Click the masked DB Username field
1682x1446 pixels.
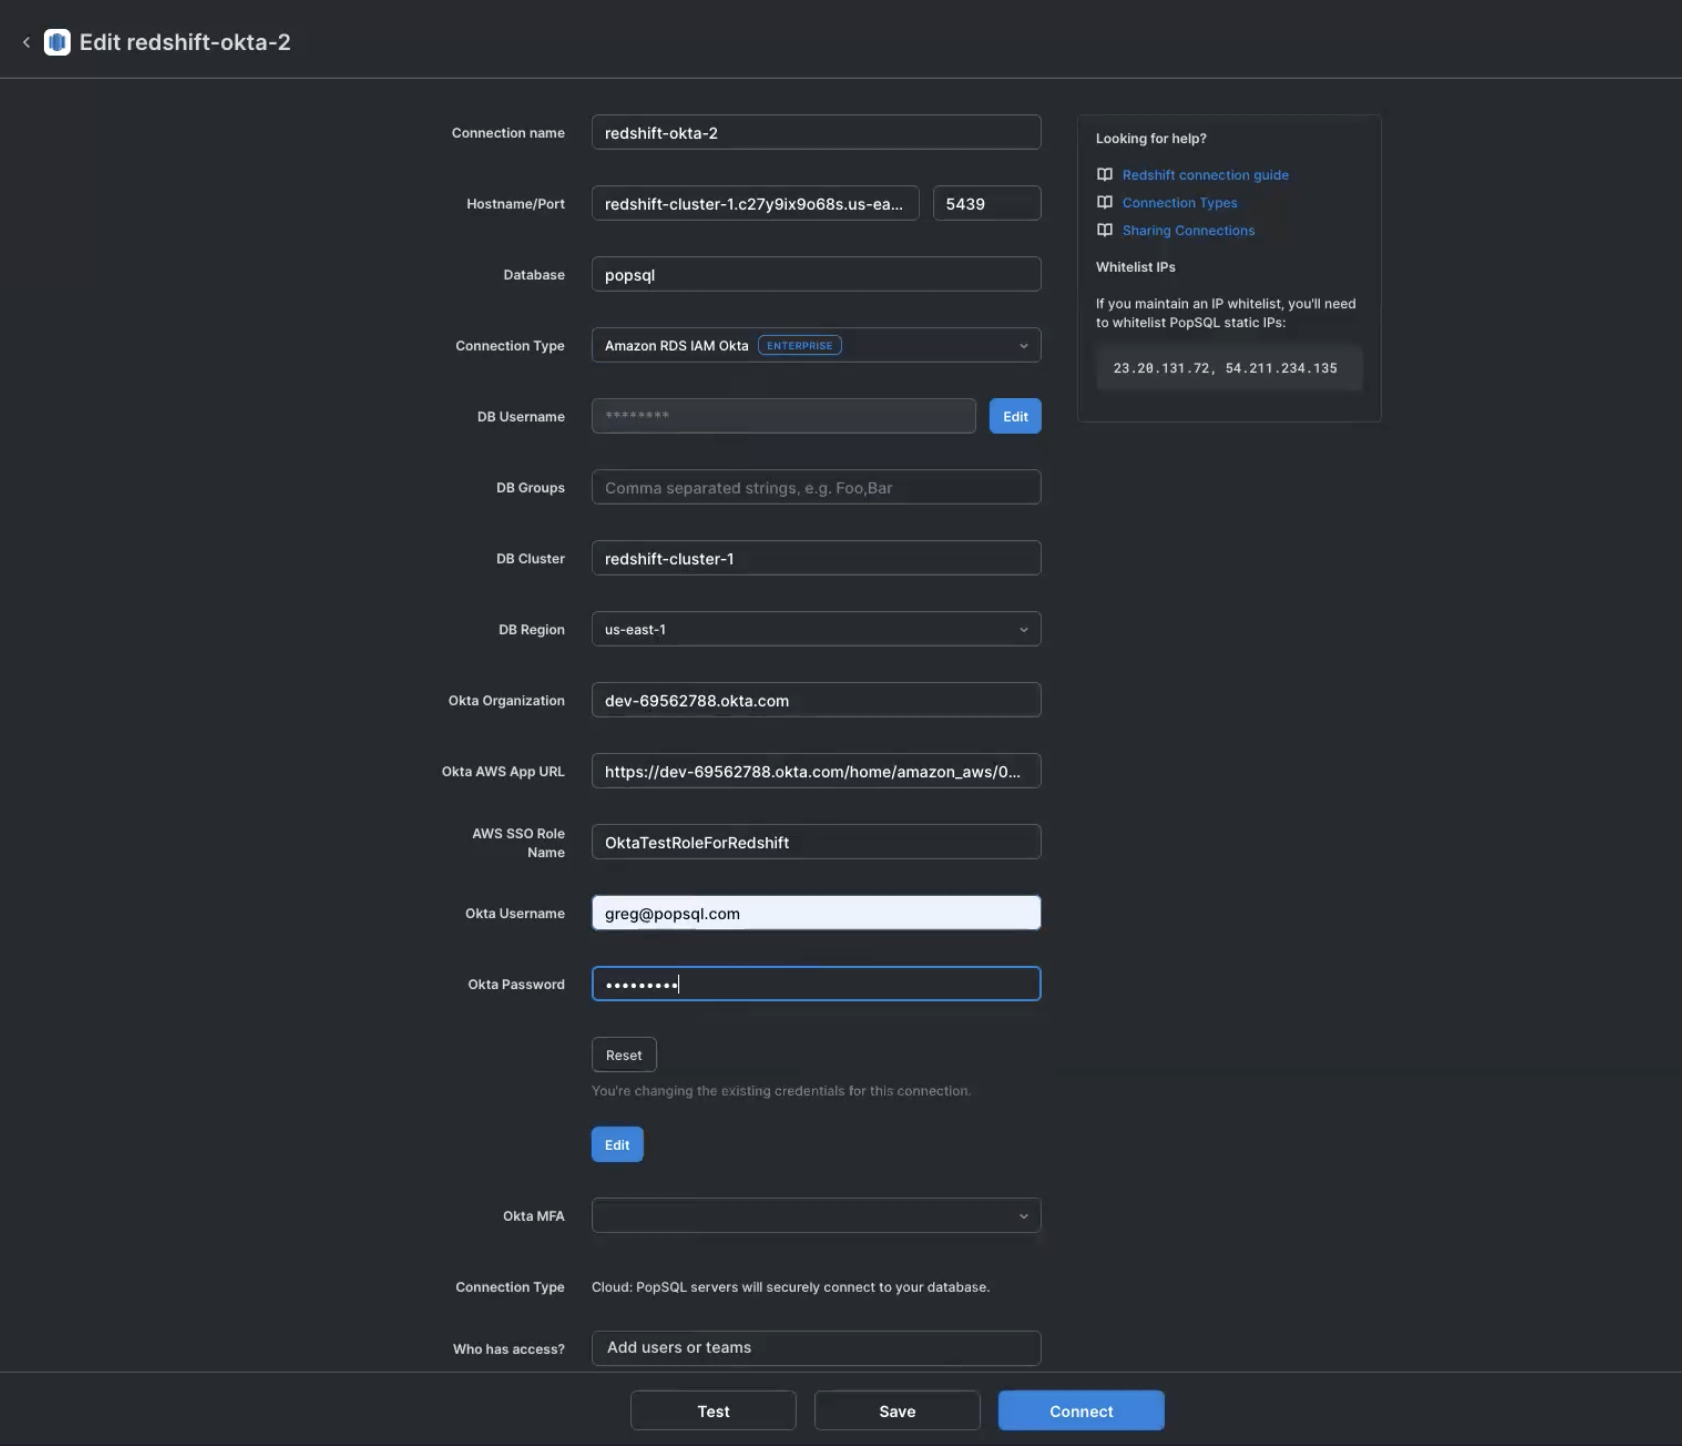(784, 416)
